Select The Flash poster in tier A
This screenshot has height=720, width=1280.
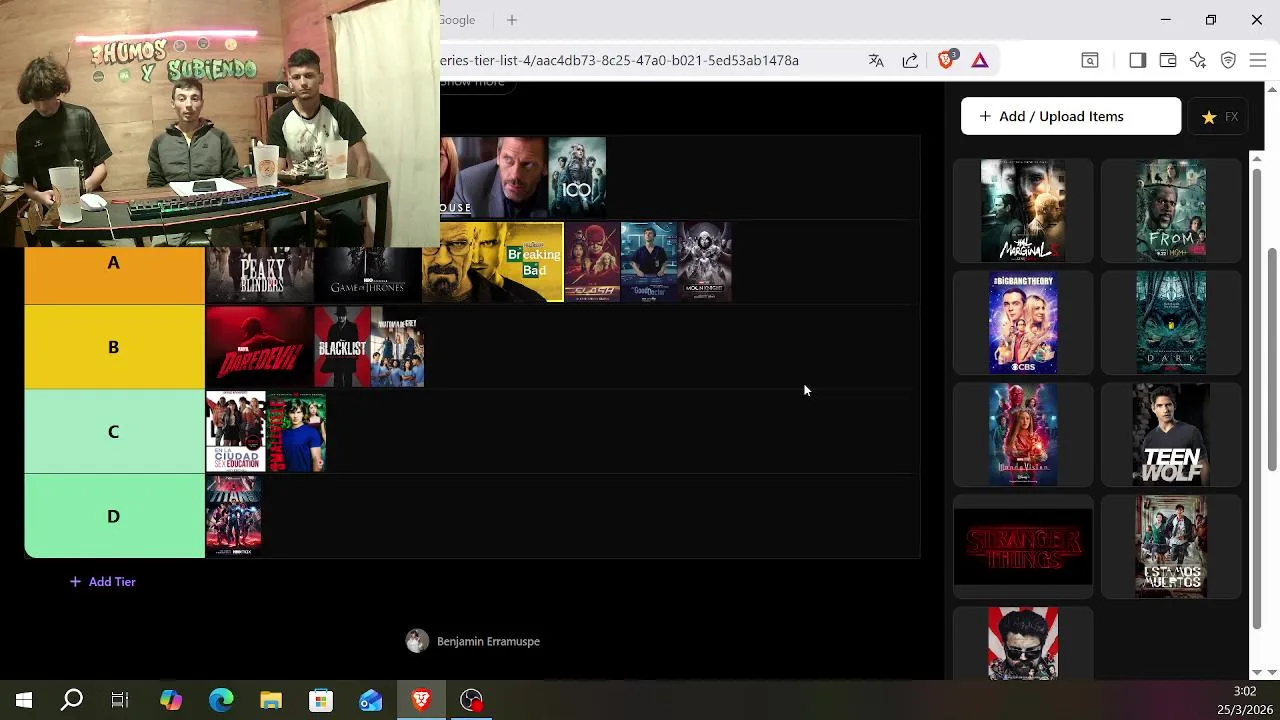pos(593,262)
